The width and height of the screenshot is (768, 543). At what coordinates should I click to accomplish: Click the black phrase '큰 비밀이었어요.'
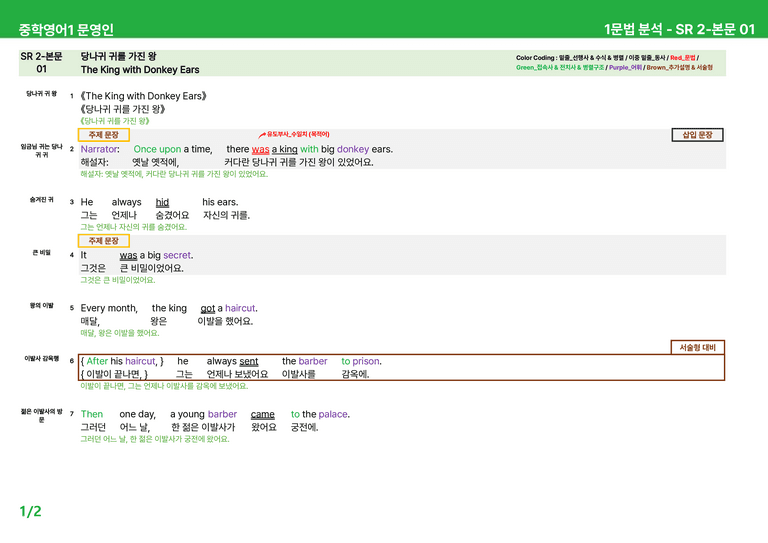pyautogui.click(x=152, y=268)
